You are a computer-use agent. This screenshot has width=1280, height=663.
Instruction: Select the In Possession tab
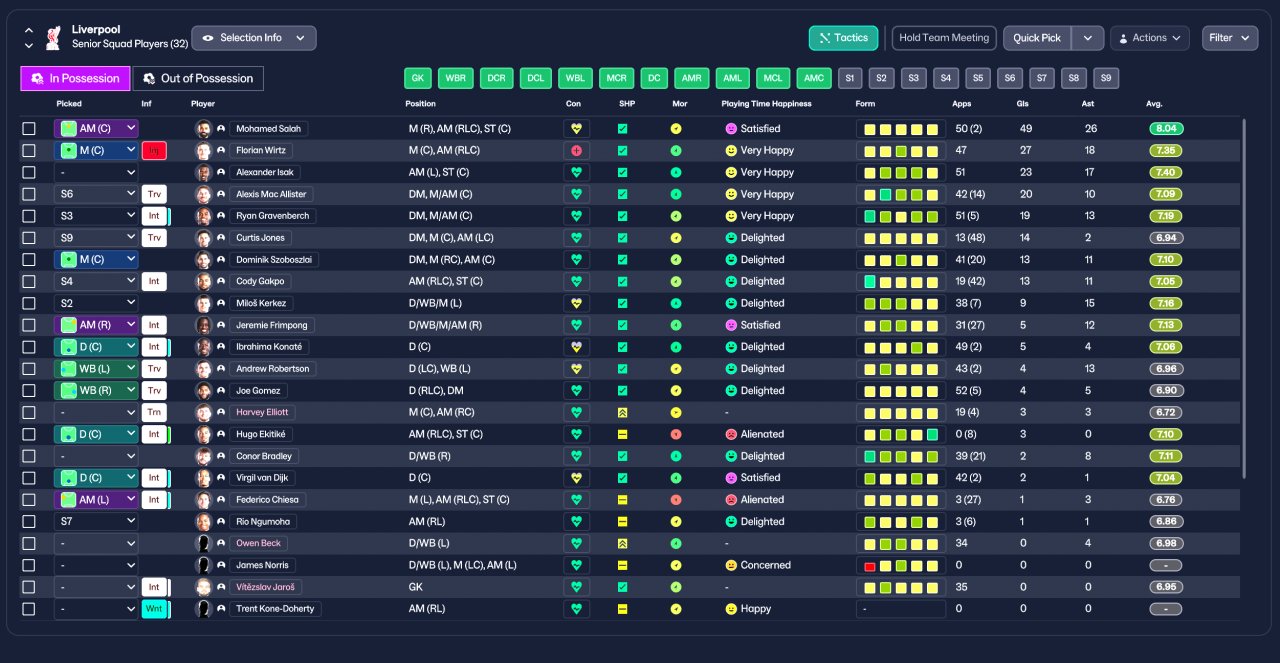tap(75, 78)
